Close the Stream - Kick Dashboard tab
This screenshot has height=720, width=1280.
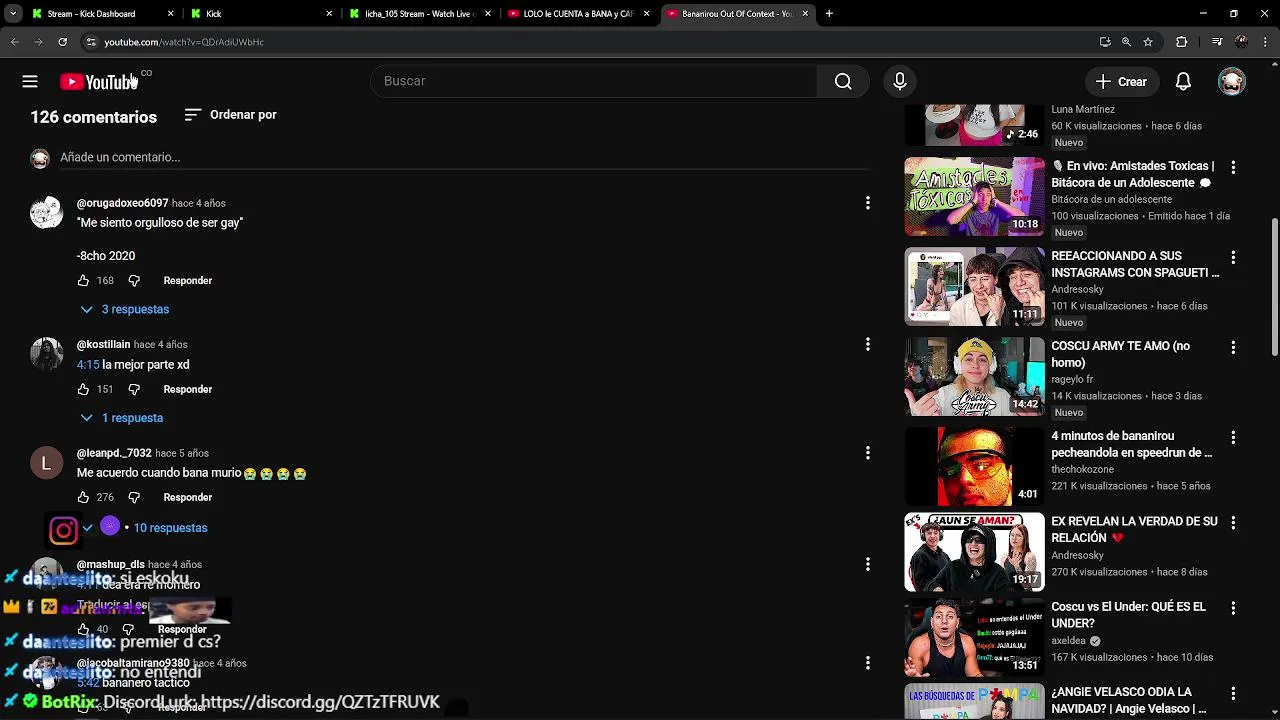170,14
